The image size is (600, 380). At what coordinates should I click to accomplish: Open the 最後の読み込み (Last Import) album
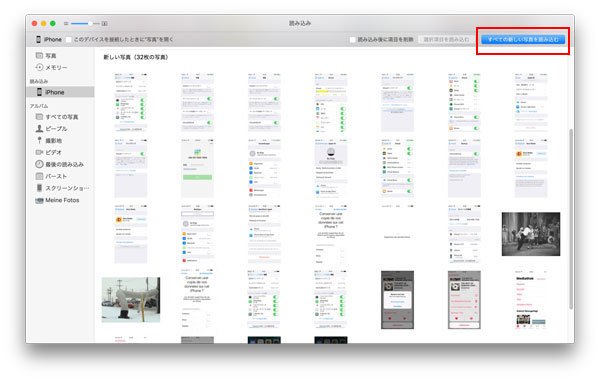coord(60,164)
